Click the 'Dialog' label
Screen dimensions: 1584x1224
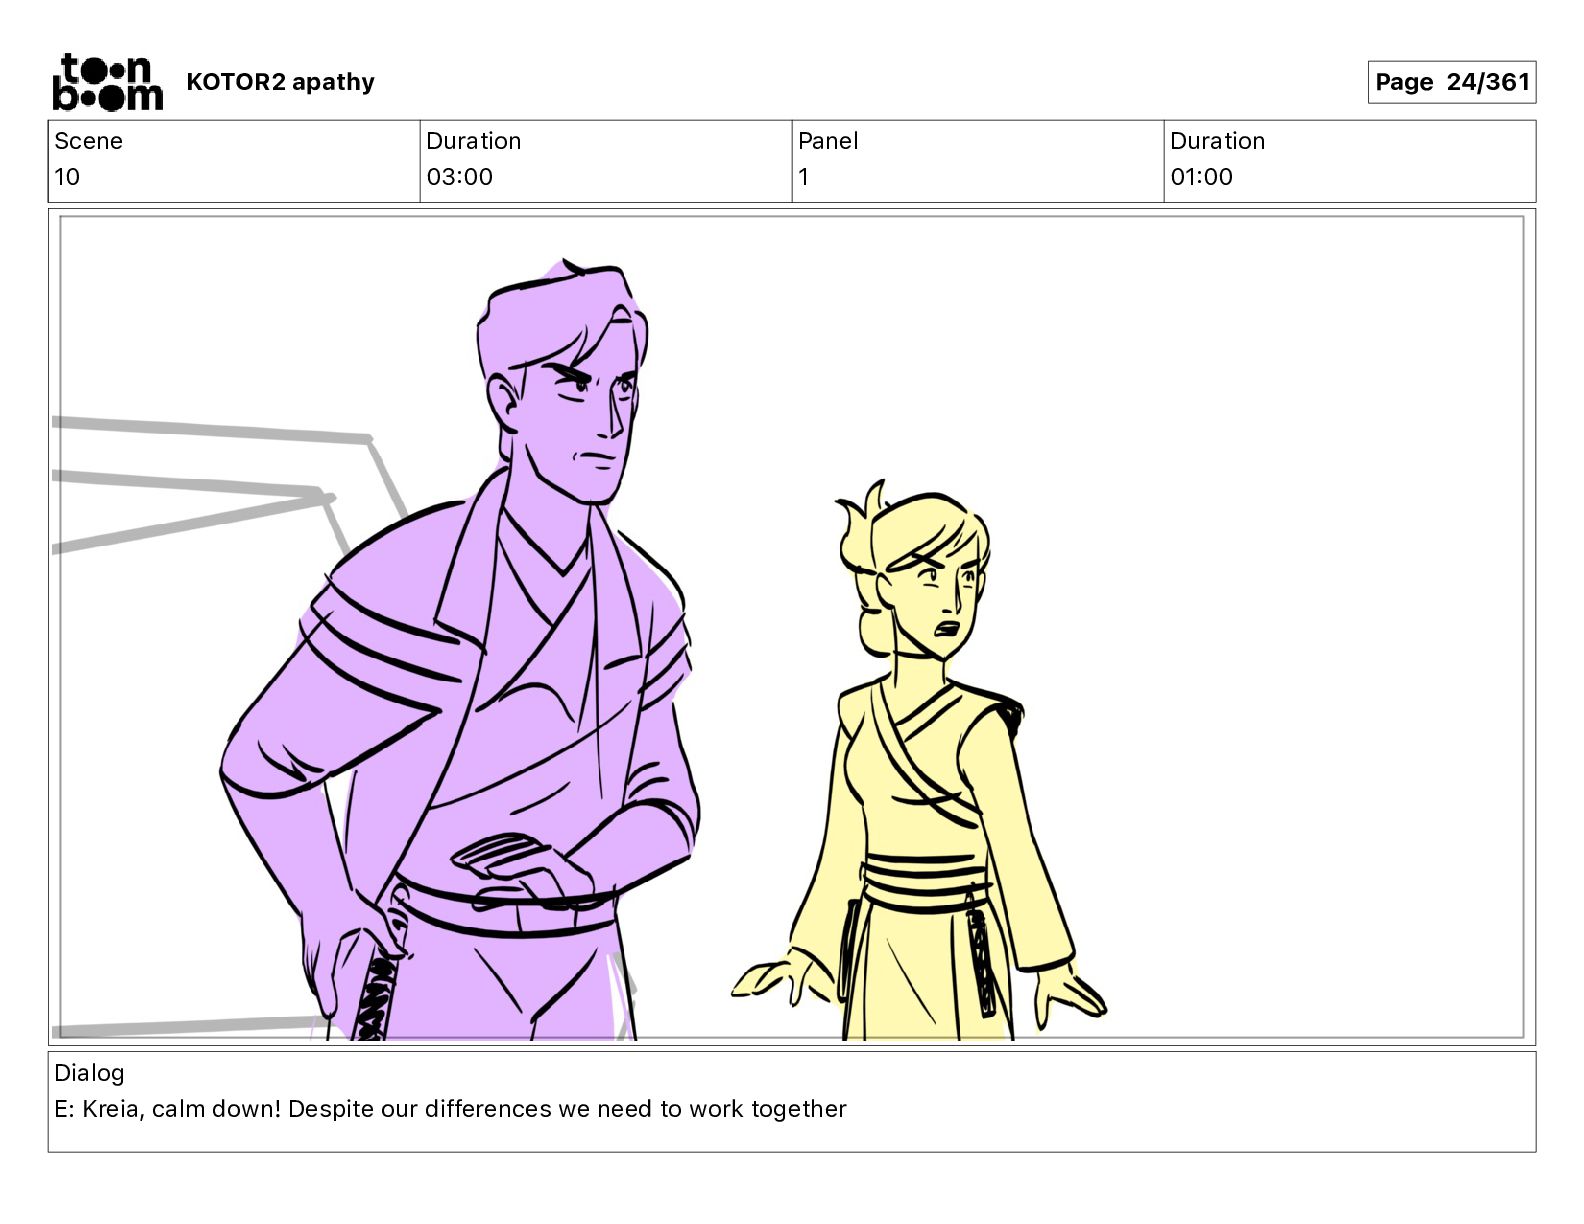(x=89, y=1073)
